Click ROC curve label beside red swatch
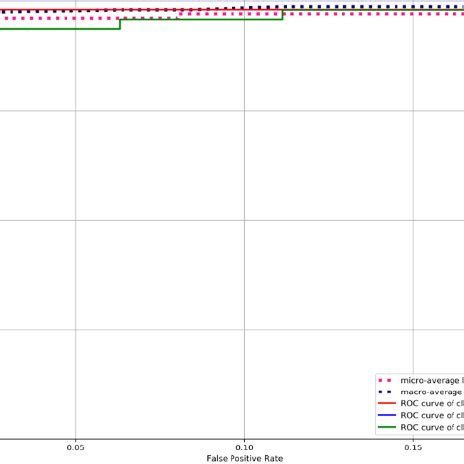 pos(432,403)
